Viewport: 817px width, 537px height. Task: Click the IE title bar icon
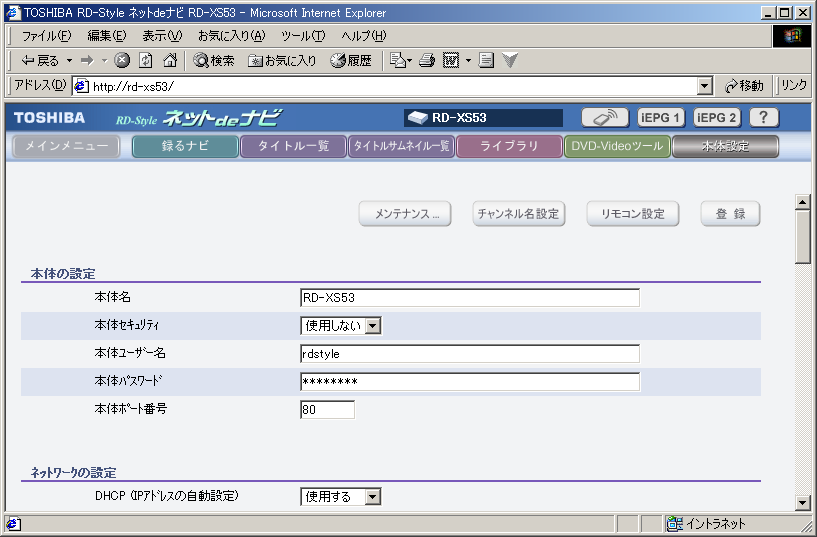[x=13, y=13]
